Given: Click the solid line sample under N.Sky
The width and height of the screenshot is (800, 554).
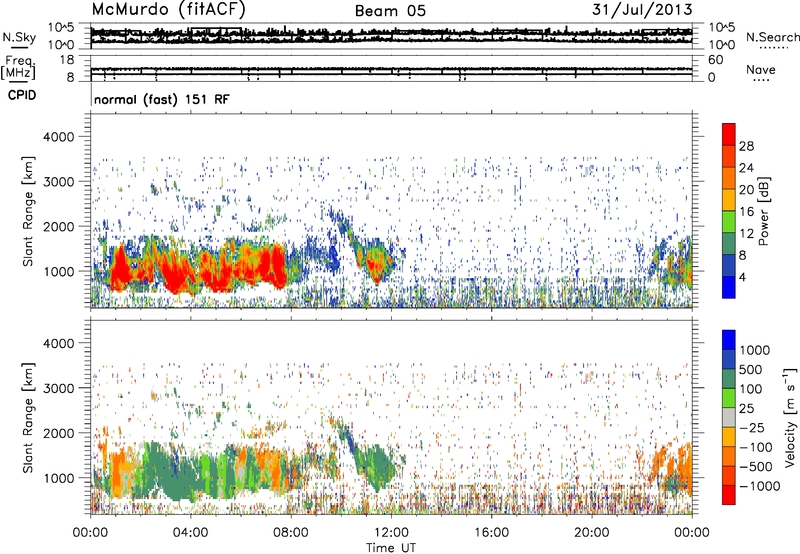Looking at the screenshot, I should (18, 47).
